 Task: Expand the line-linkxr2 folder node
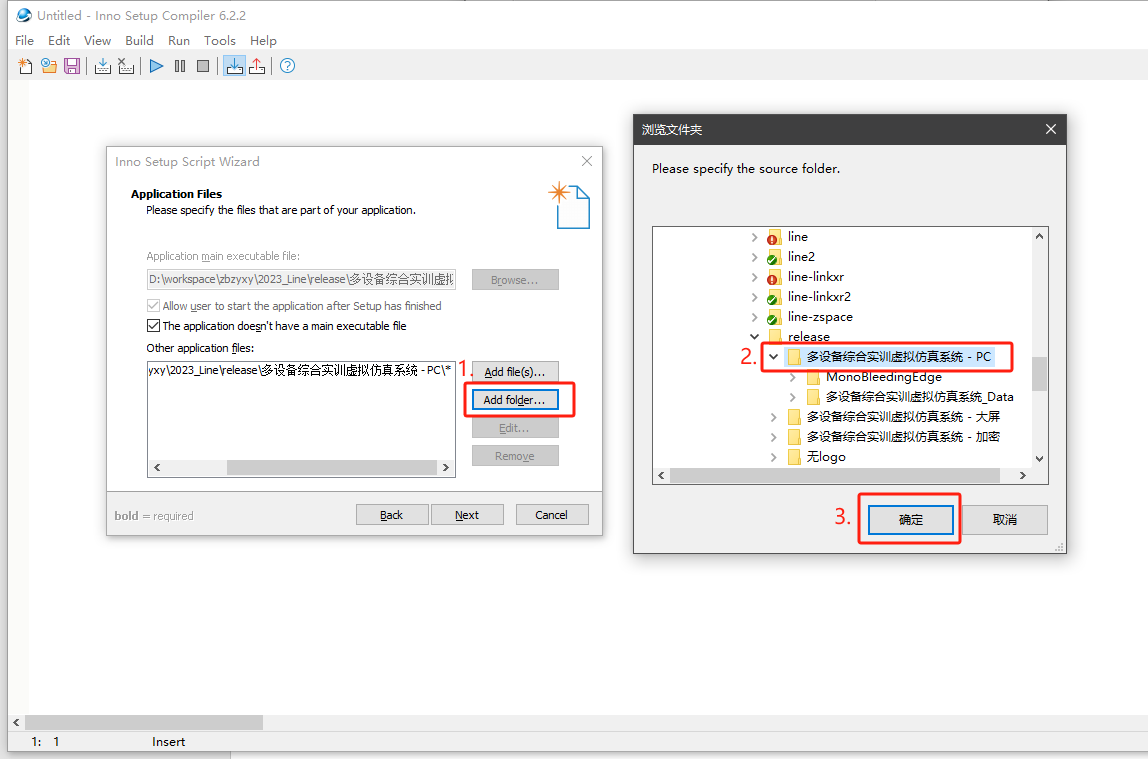point(754,297)
